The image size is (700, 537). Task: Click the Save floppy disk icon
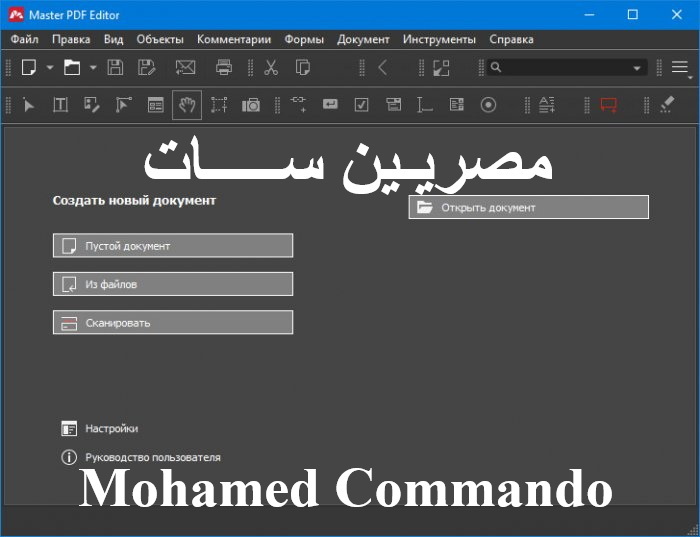[x=115, y=68]
